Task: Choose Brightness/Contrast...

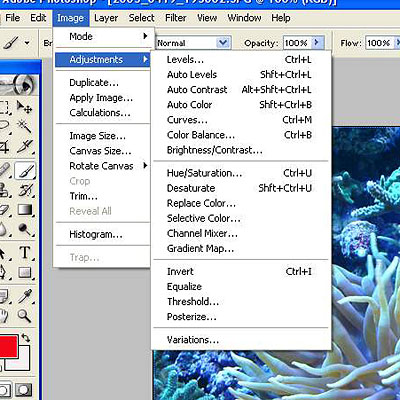Action: pos(241,150)
